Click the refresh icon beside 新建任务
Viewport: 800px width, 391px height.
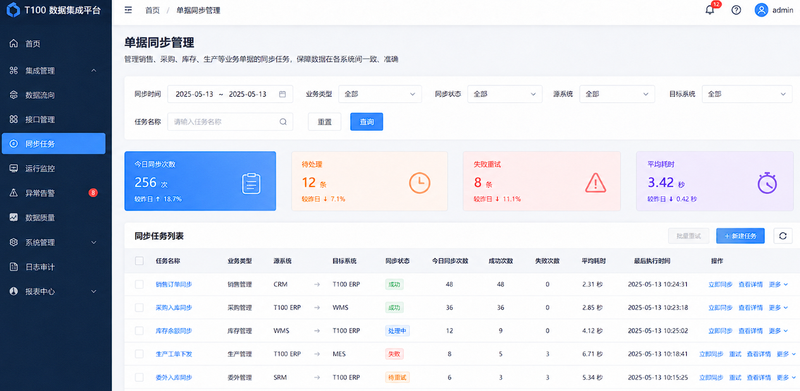[783, 236]
